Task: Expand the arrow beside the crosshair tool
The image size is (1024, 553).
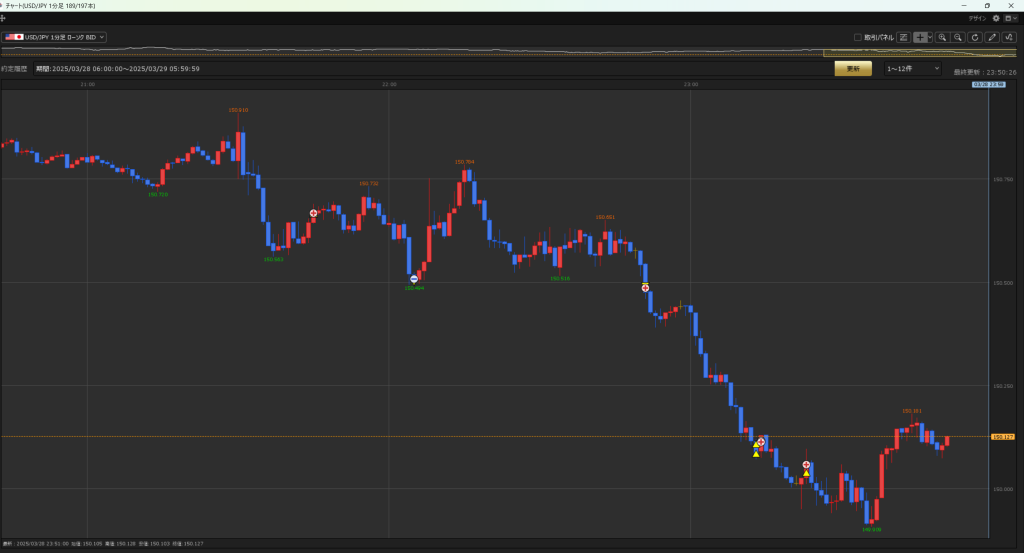Action: click(x=930, y=37)
